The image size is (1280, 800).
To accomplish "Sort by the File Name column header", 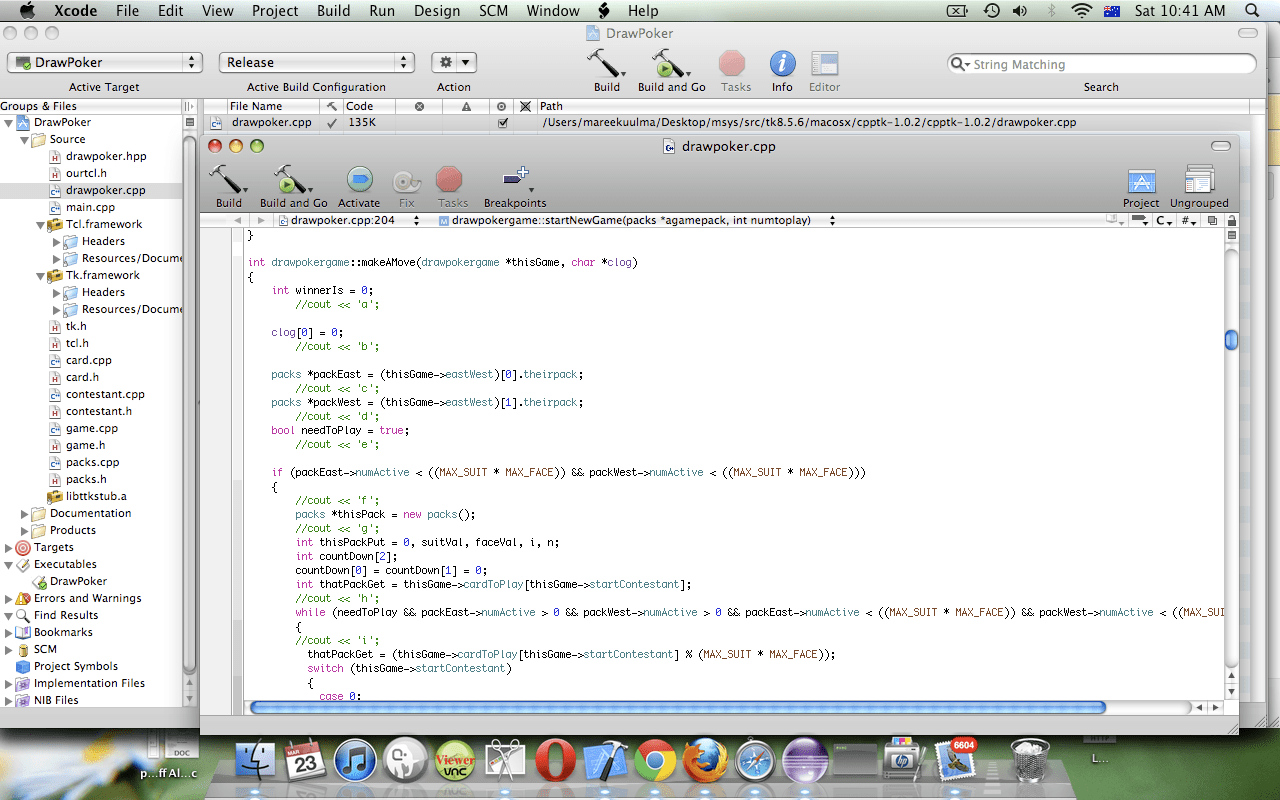I will pos(272,106).
